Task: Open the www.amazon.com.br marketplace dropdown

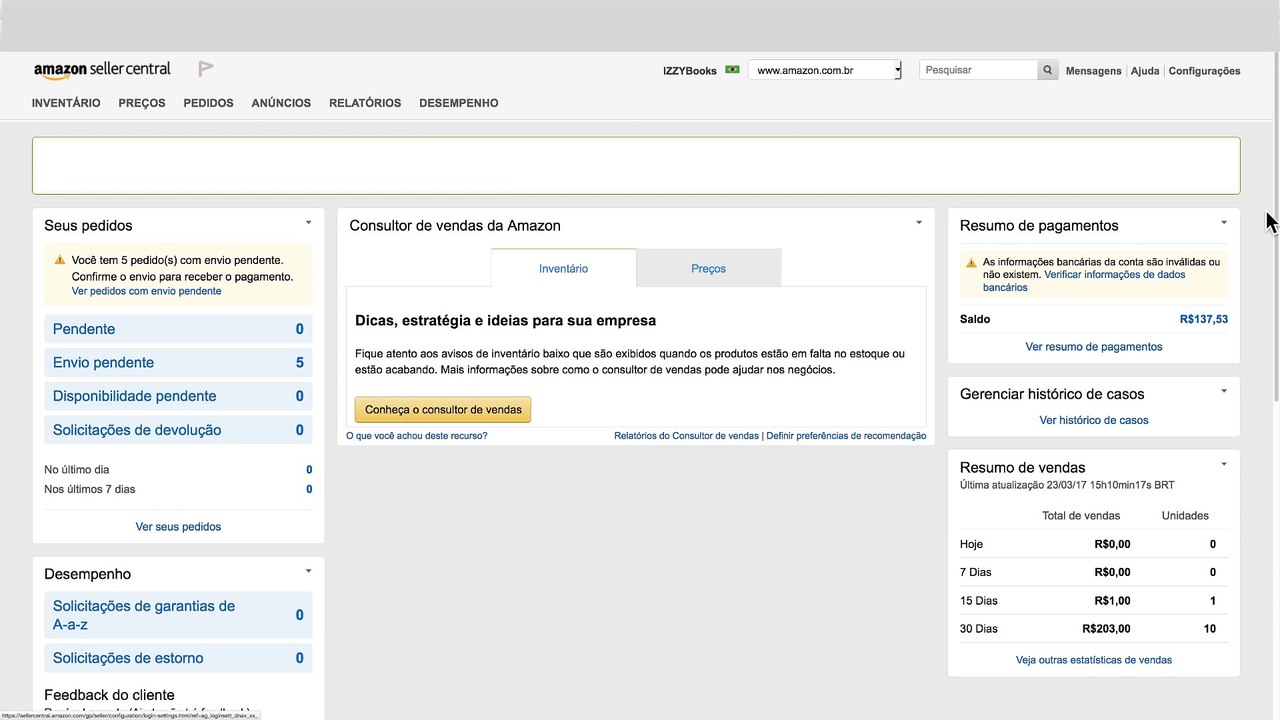Action: point(825,70)
